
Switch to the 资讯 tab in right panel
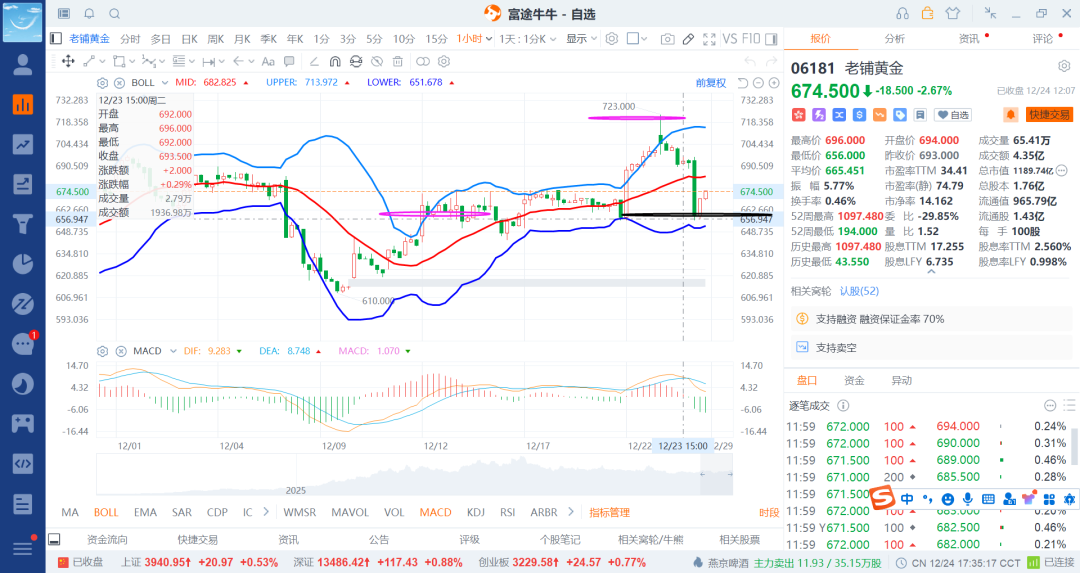[x=968, y=39]
